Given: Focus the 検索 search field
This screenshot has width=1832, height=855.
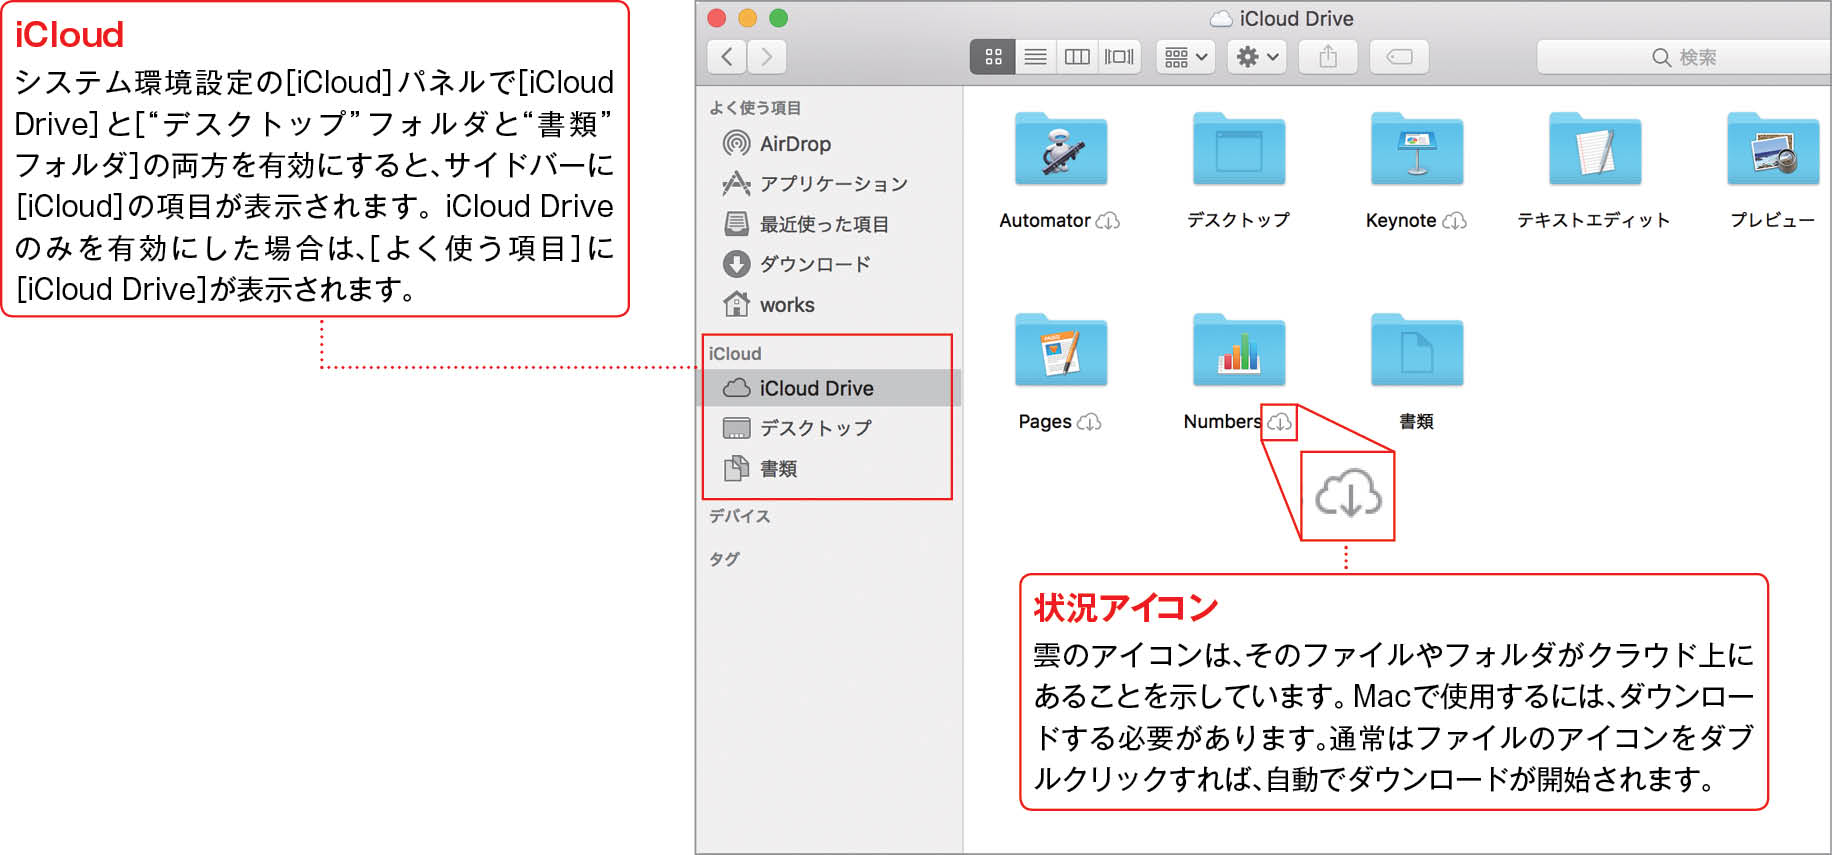Looking at the screenshot, I should (1684, 57).
